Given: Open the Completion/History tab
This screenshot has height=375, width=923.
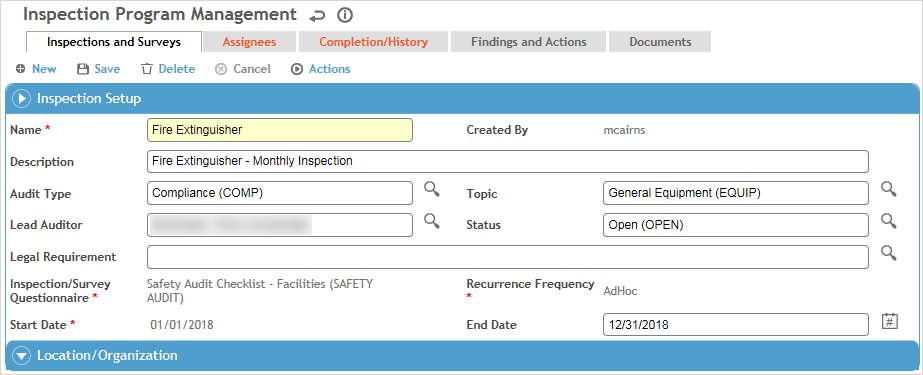Looking at the screenshot, I should (x=373, y=42).
